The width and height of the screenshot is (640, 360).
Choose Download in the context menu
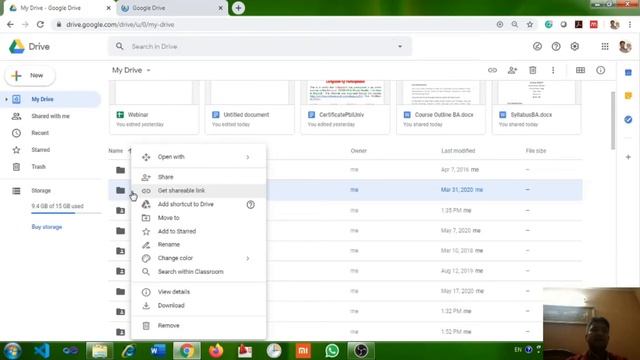tap(198, 305)
